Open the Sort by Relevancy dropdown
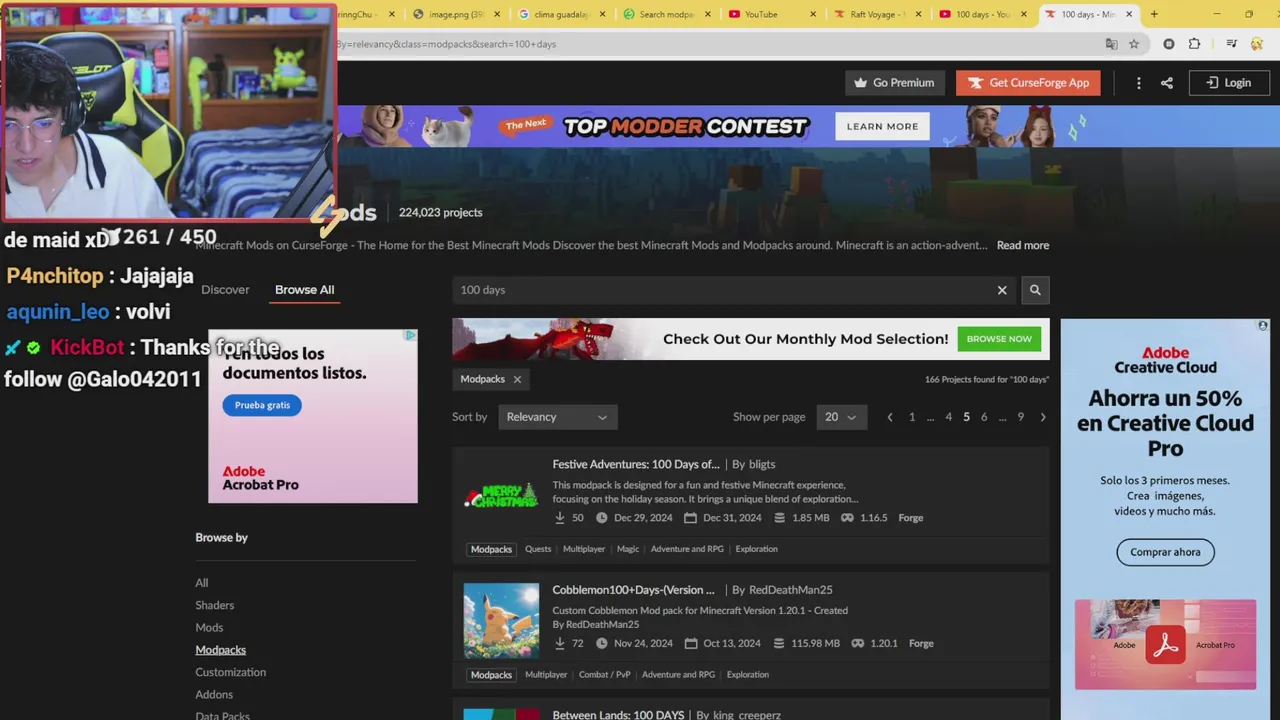 point(557,417)
